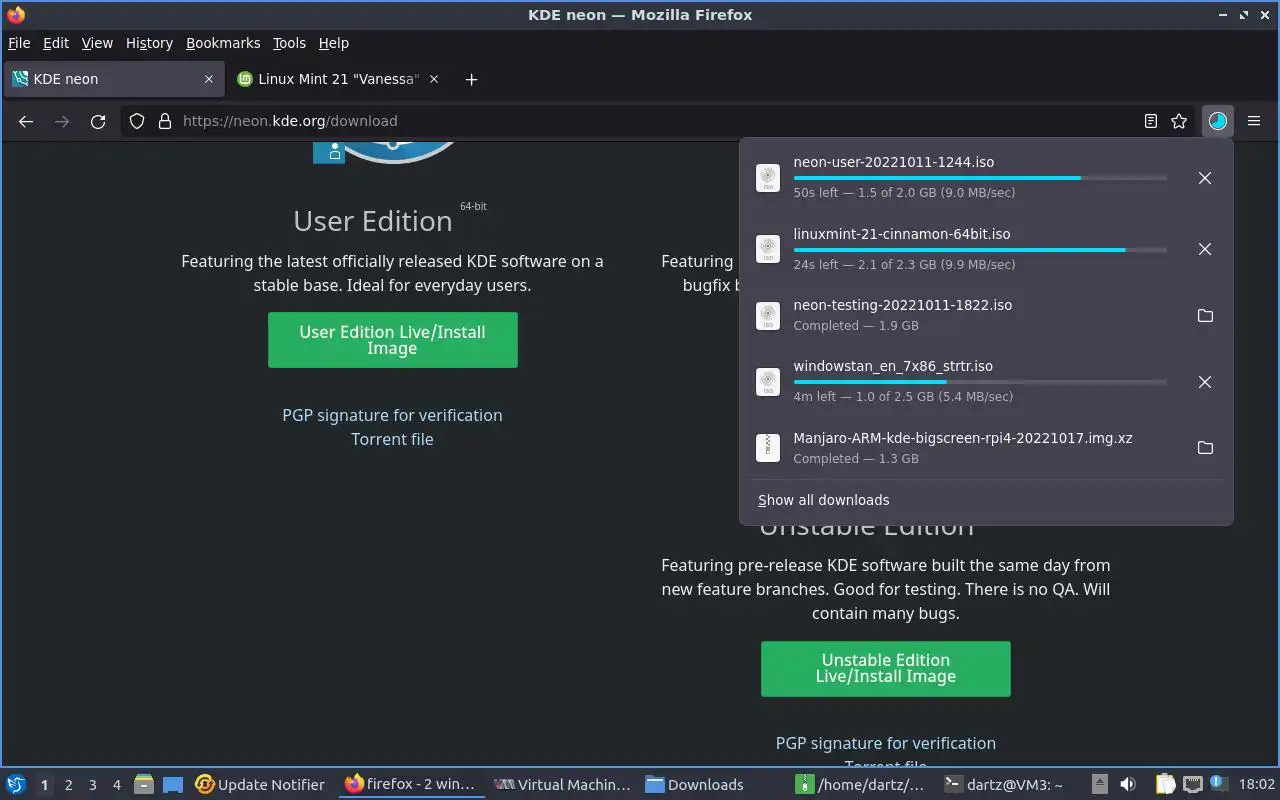The height and width of the screenshot is (800, 1280).
Task: Click the show desktop panel icon
Action: pyautogui.click(x=173, y=784)
